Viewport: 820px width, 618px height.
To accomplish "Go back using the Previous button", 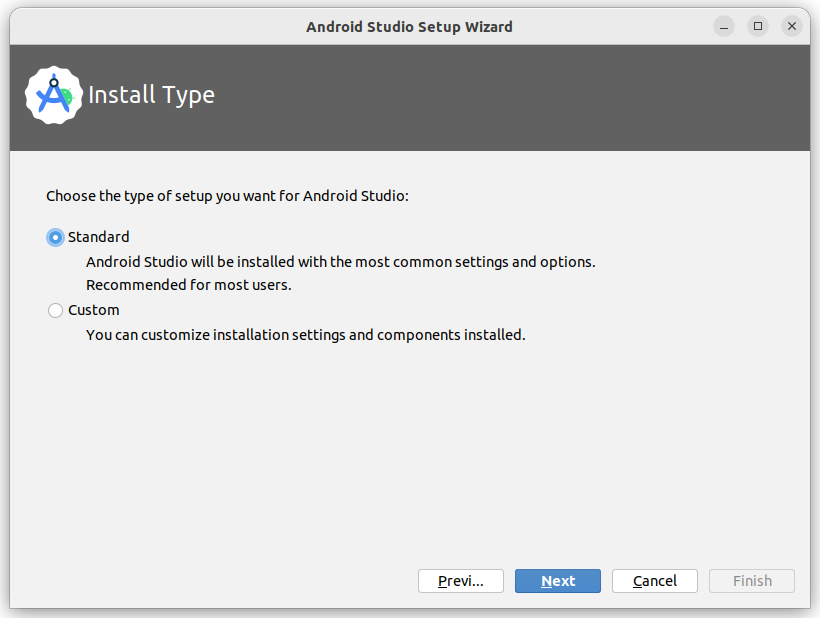I will click(x=461, y=581).
